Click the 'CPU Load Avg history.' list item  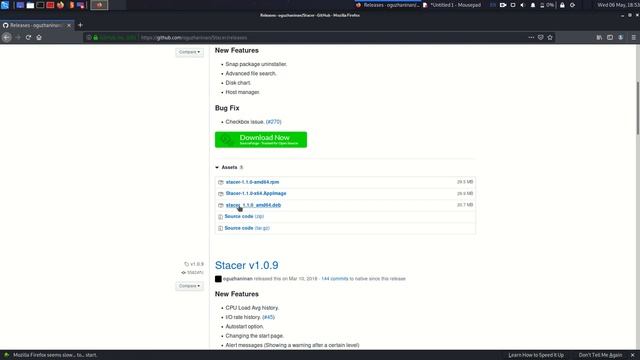click(x=252, y=308)
